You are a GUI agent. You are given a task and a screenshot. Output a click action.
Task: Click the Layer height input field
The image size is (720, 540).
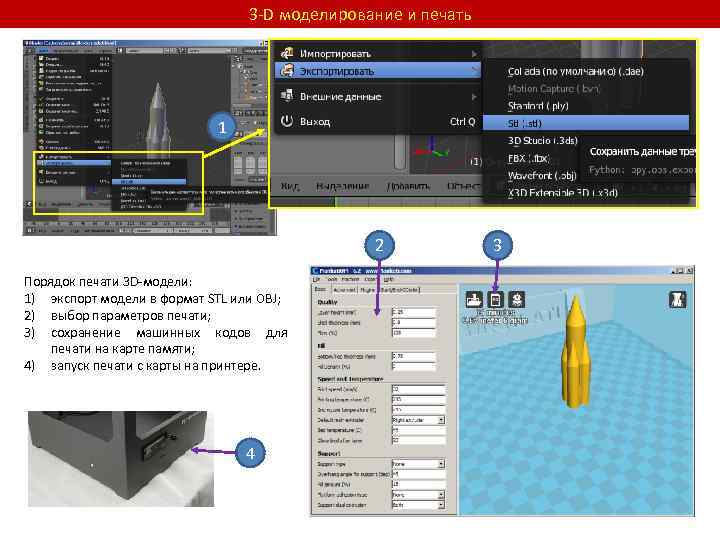coord(414,312)
